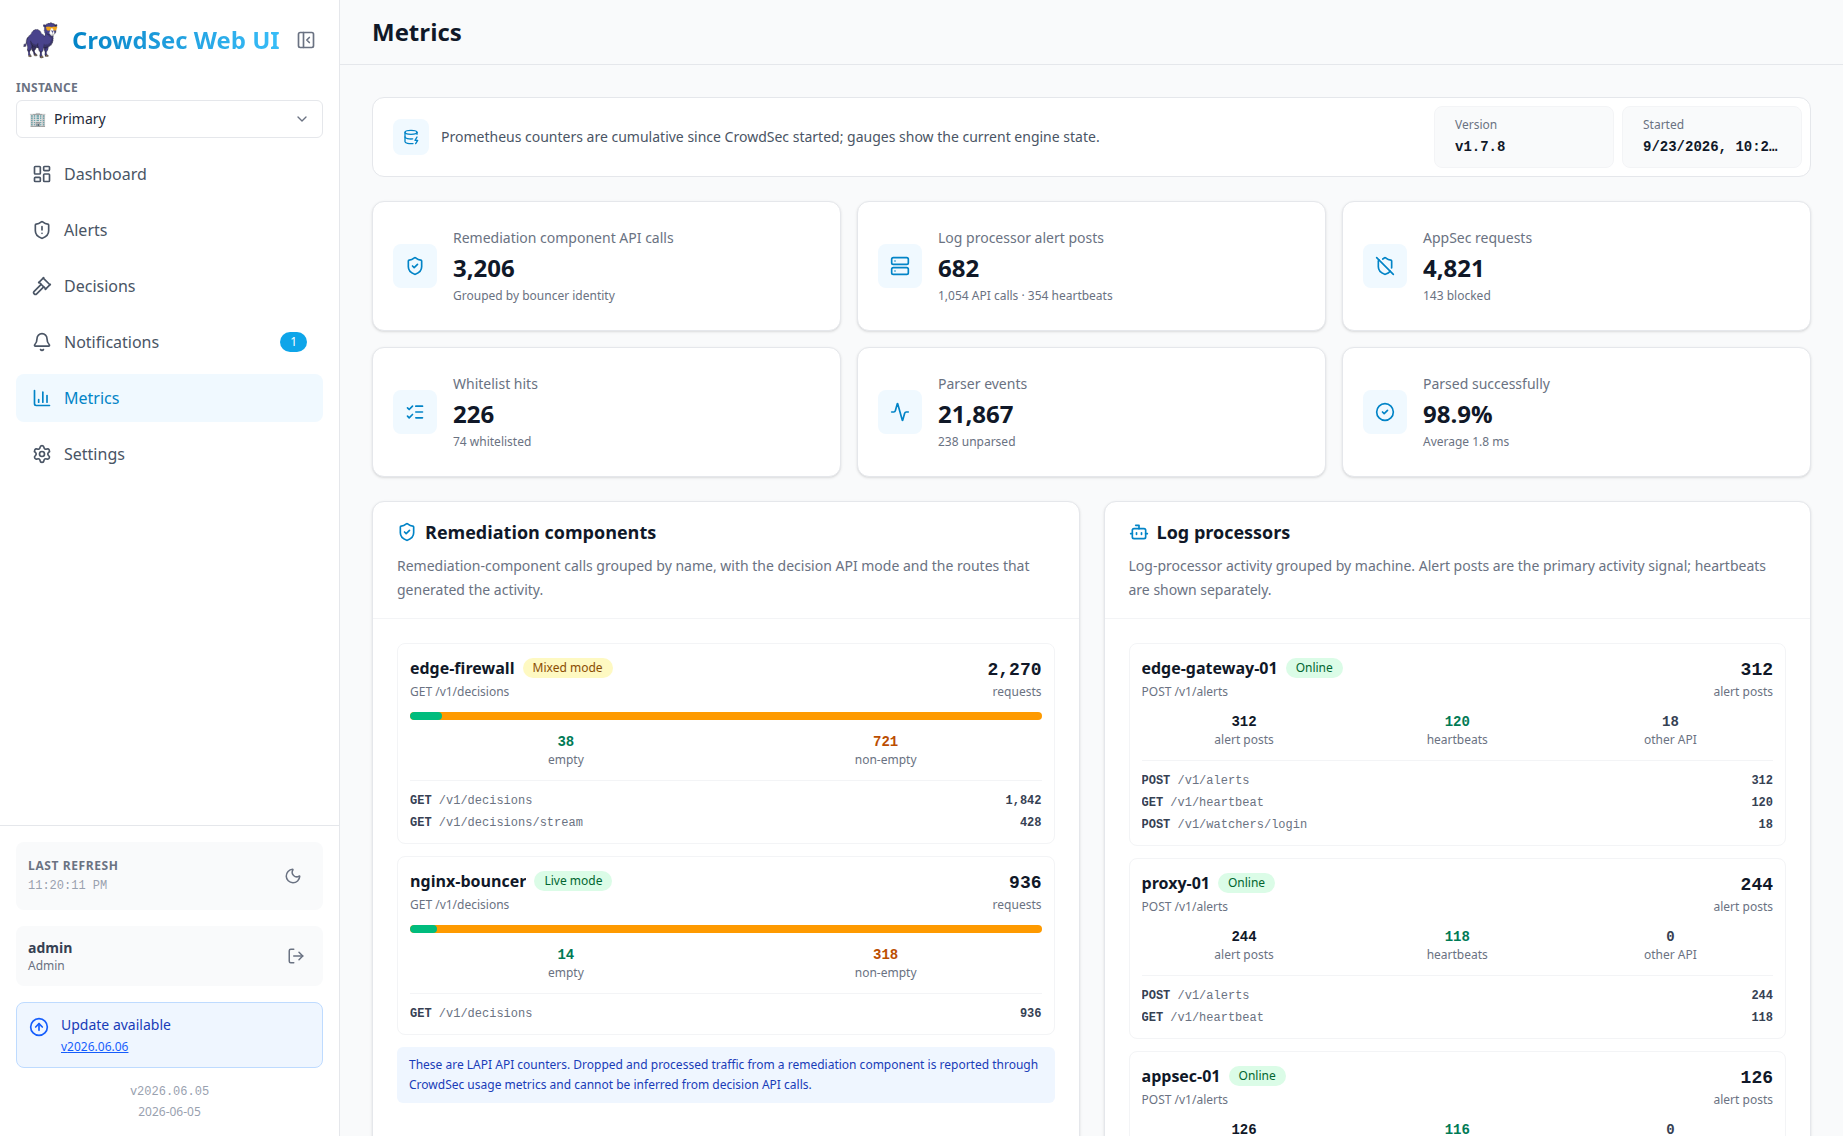Click the Decisions gavel icon
1843x1136 pixels.
42,286
